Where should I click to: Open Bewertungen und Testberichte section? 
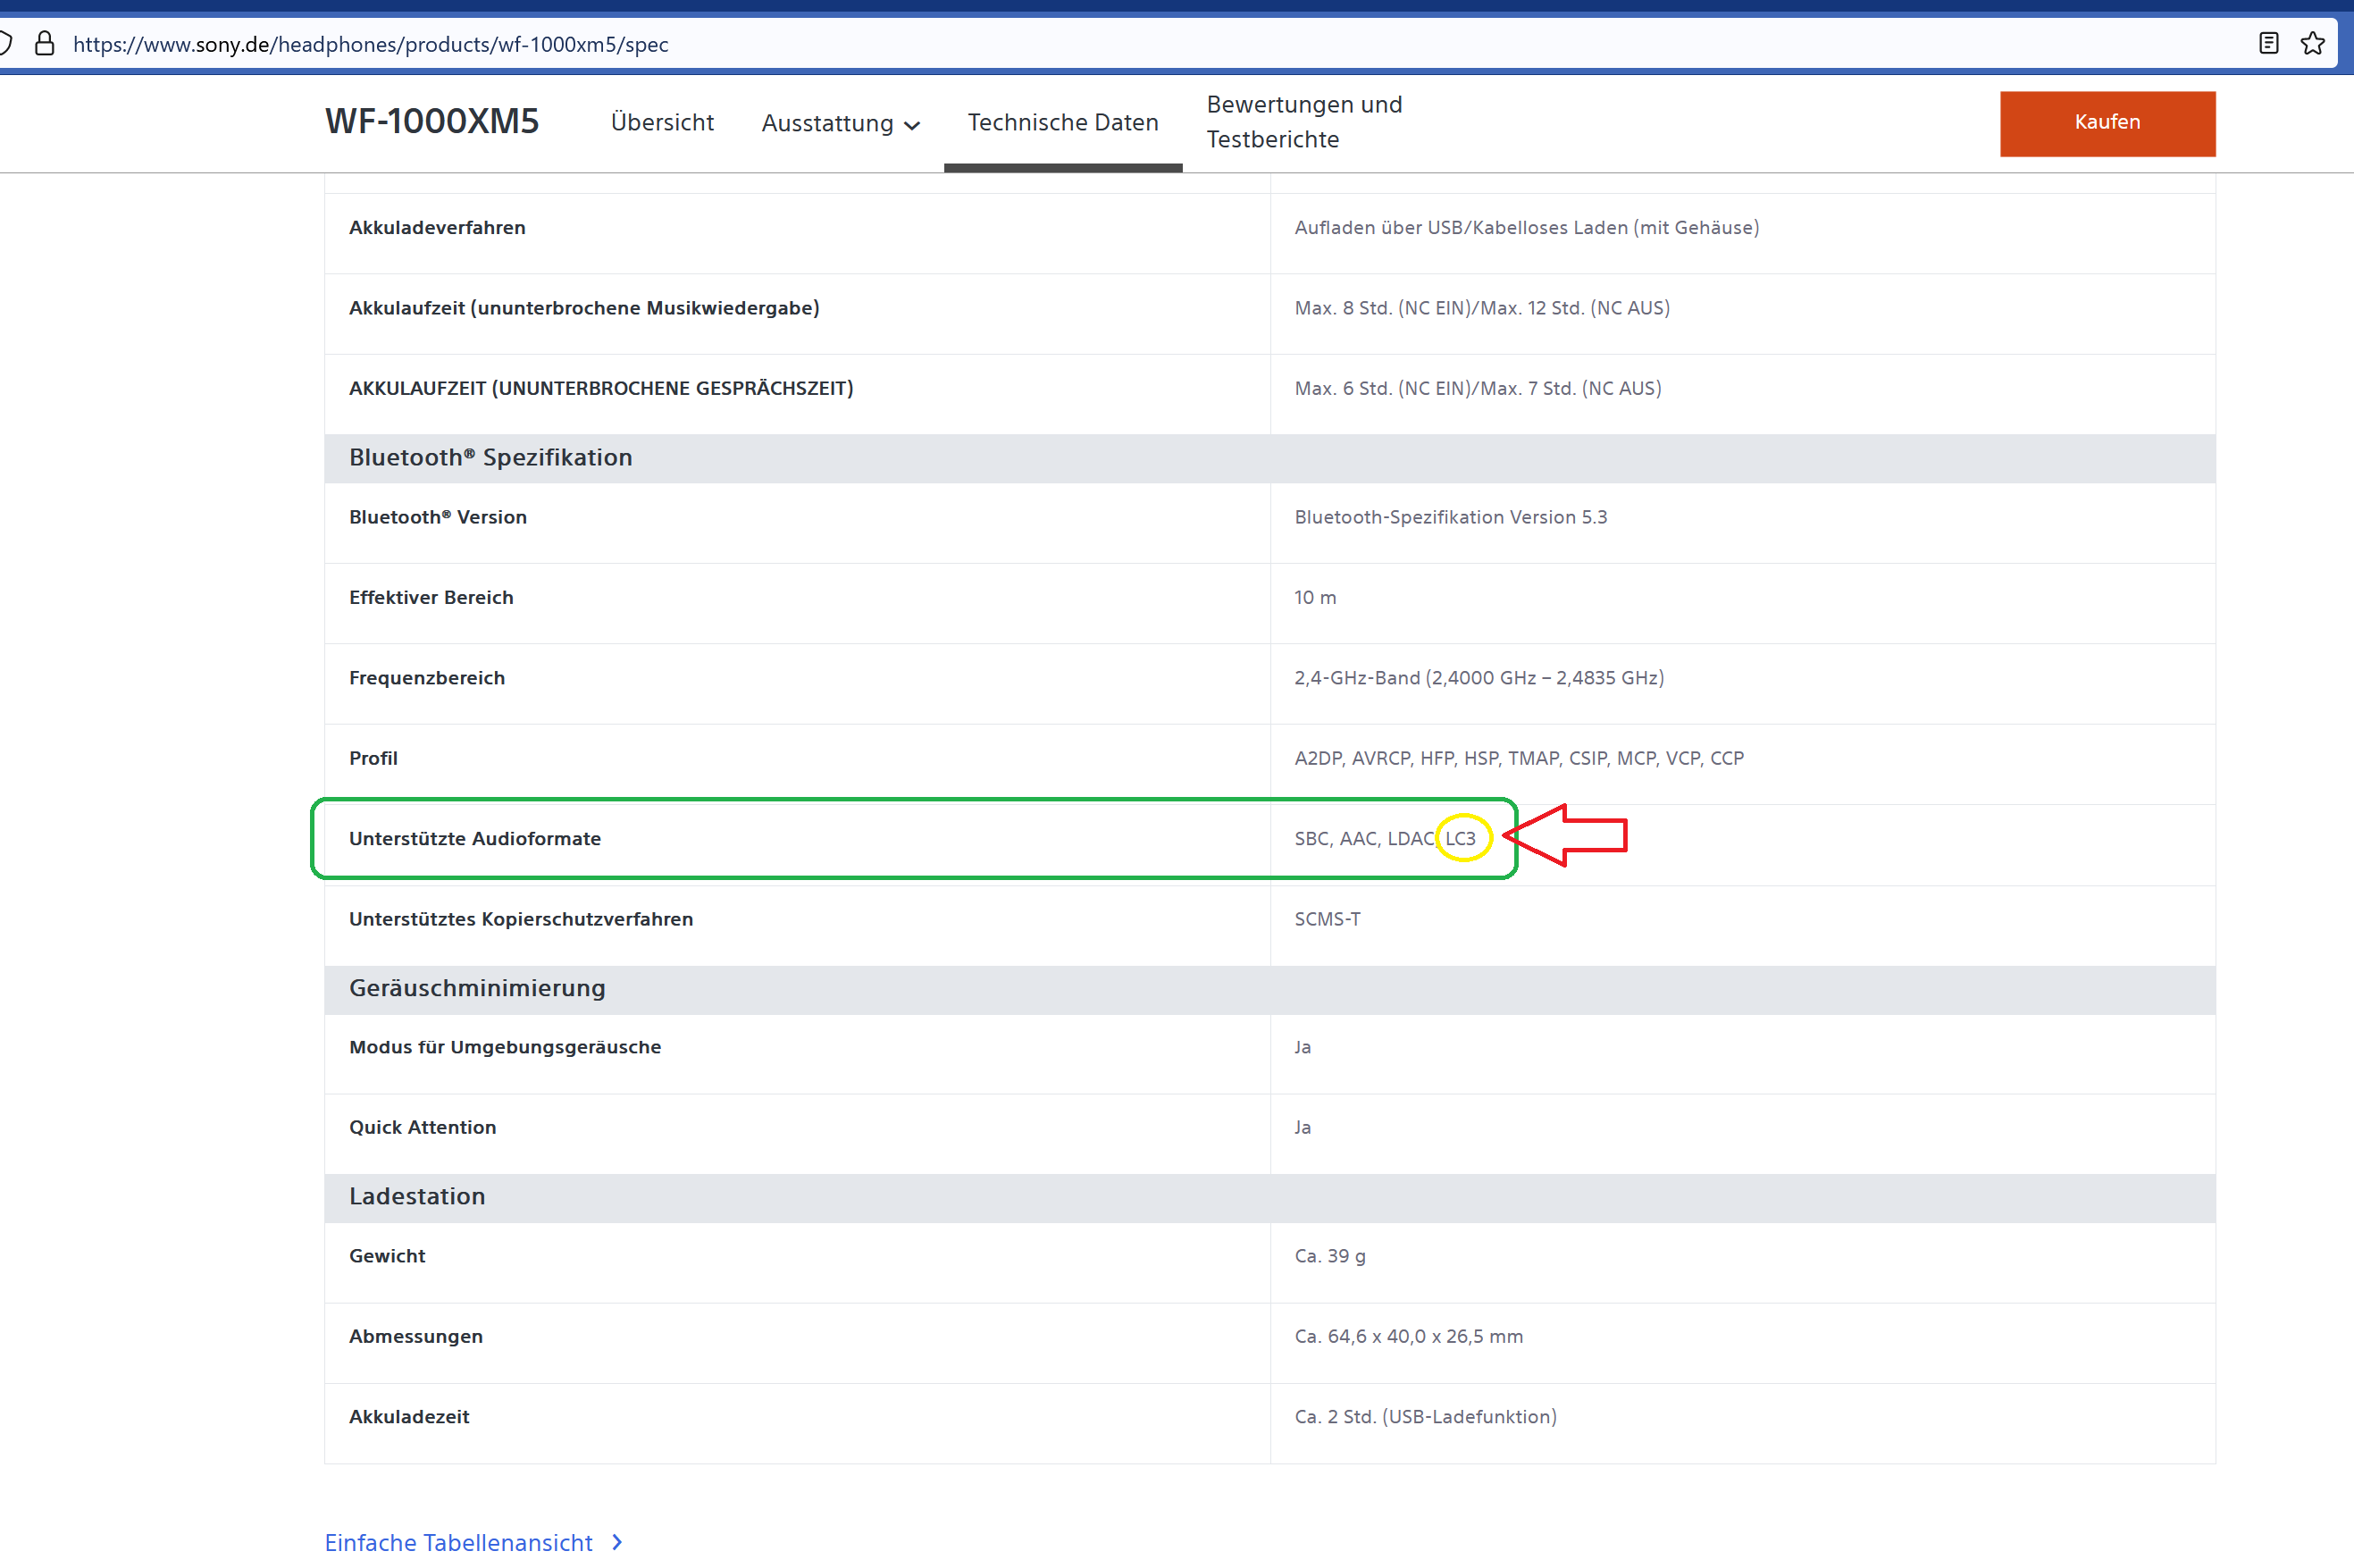[x=1304, y=121]
